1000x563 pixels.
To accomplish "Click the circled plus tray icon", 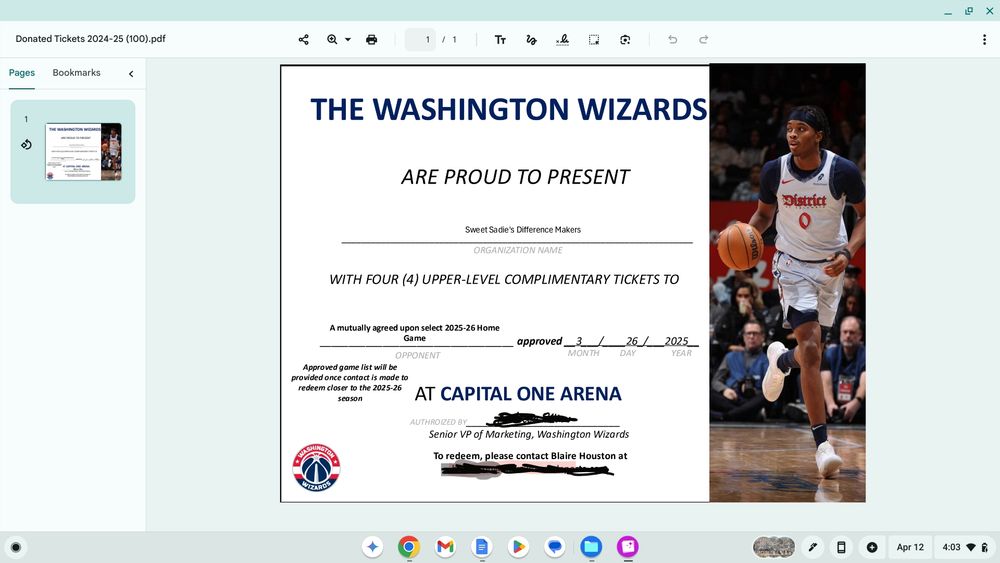I will pos(872,547).
